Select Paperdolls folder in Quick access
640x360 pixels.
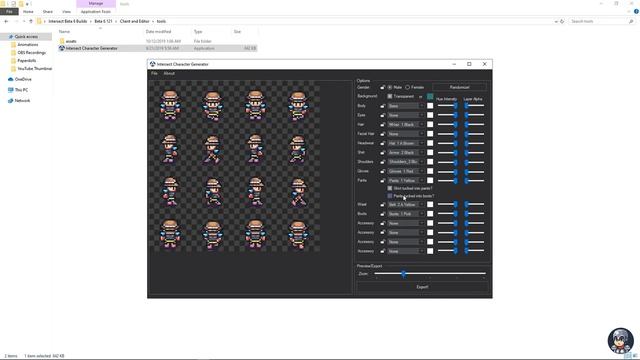(27, 60)
